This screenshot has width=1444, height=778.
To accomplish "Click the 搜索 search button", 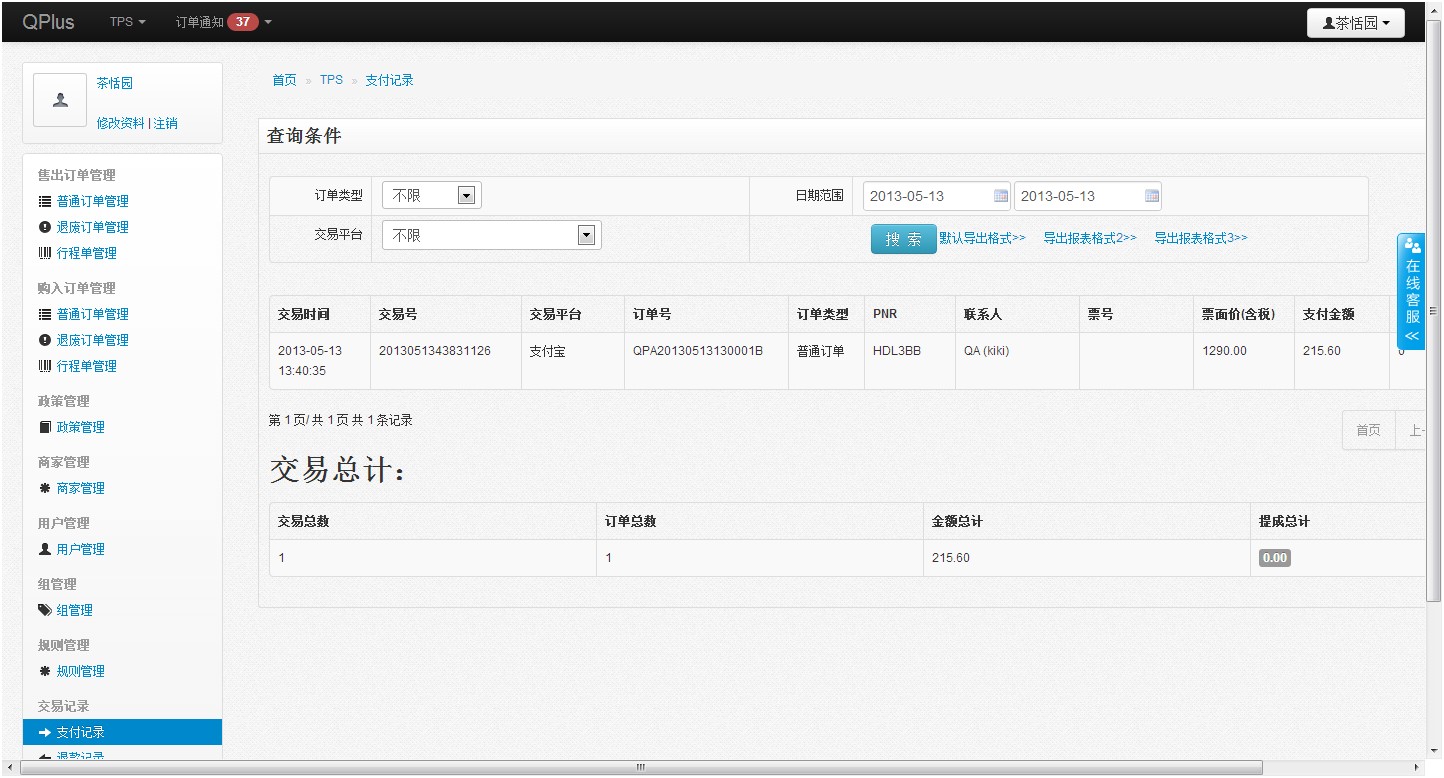I will (903, 239).
